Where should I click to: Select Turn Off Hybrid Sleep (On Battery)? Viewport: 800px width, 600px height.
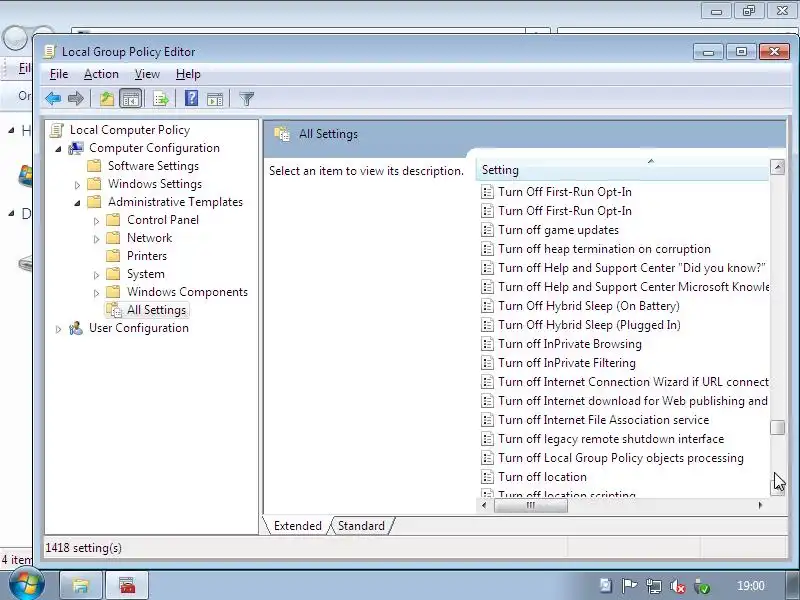tap(589, 306)
